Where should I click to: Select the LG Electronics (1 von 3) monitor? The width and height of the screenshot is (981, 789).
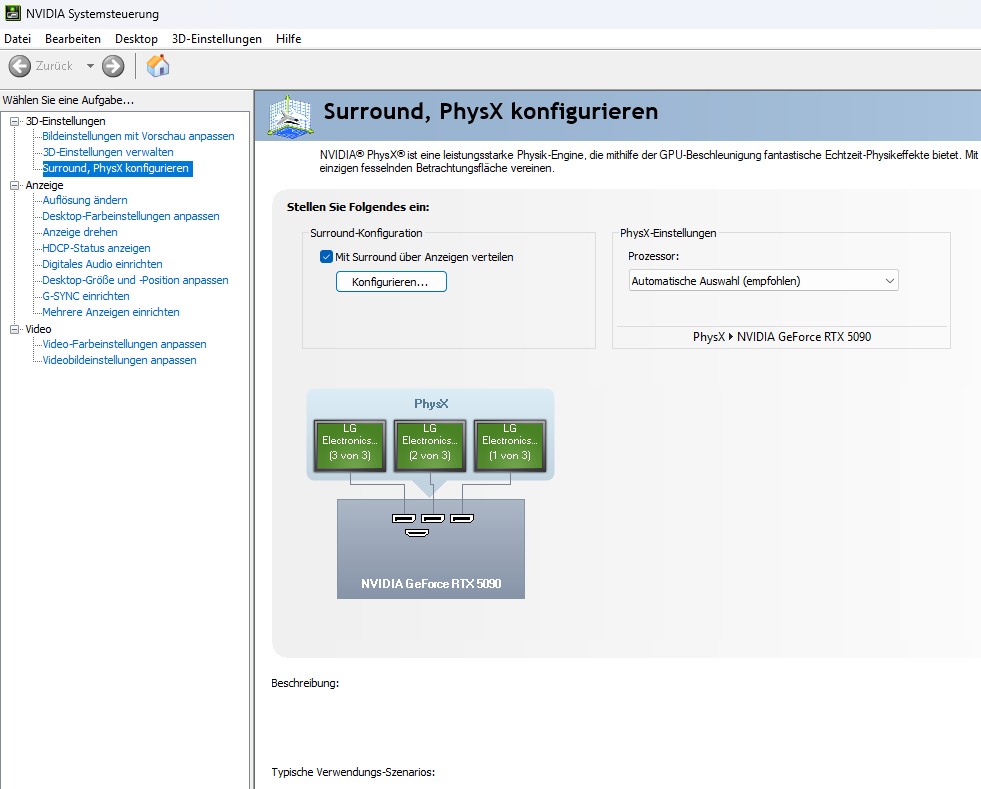510,445
